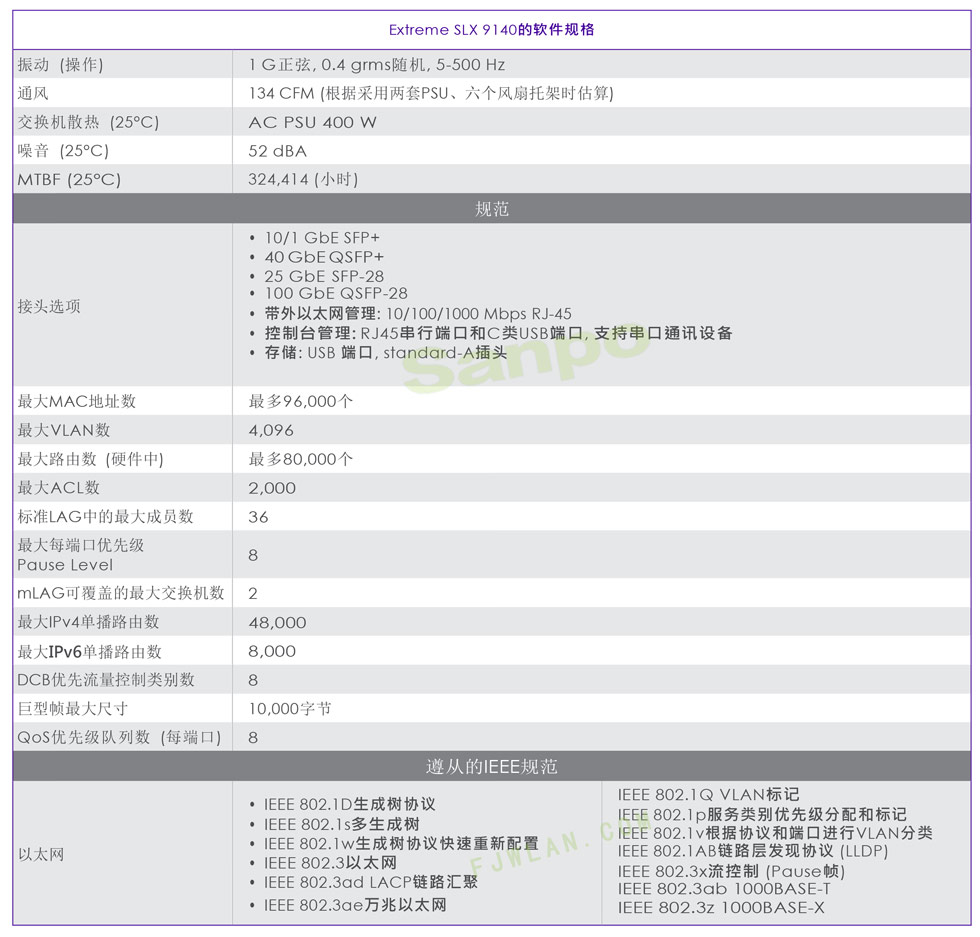
Task: Select the '最大IPv4单播路由数' label
Action: pyautogui.click(x=88, y=621)
